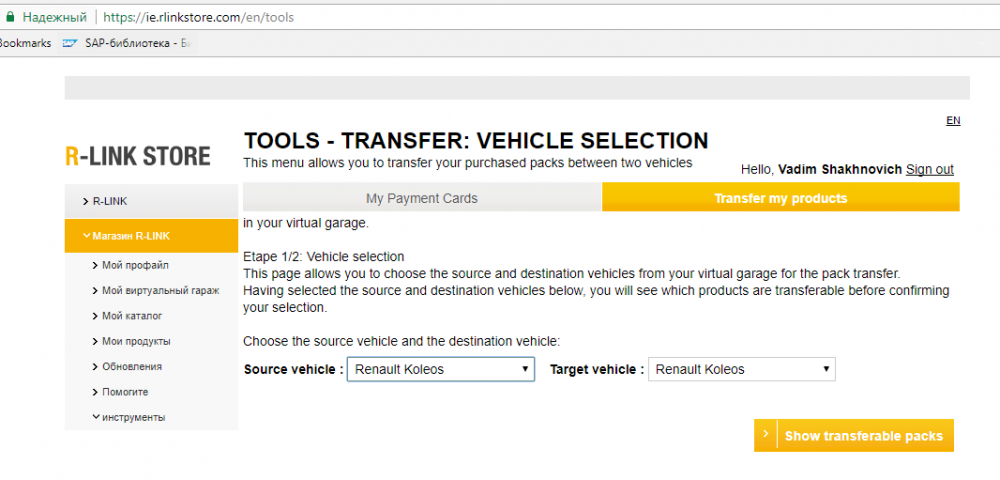Open the Source vehicle dropdown
The height and width of the screenshot is (480, 1000).
click(441, 370)
